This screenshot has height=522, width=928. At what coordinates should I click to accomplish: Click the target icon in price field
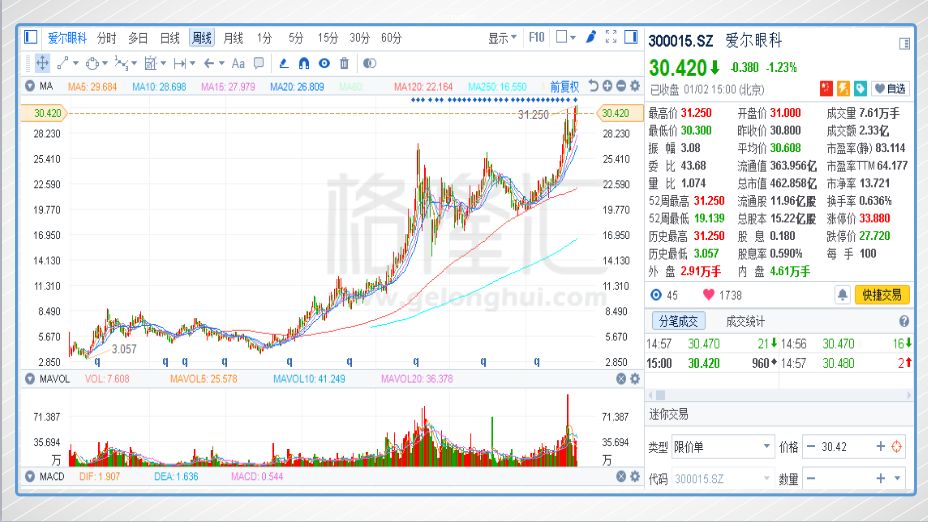[x=897, y=447]
